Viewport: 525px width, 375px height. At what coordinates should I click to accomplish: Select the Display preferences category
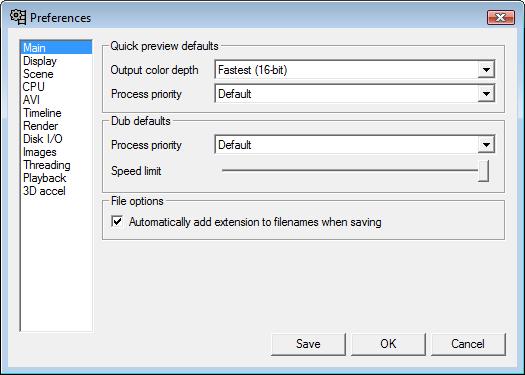point(40,61)
